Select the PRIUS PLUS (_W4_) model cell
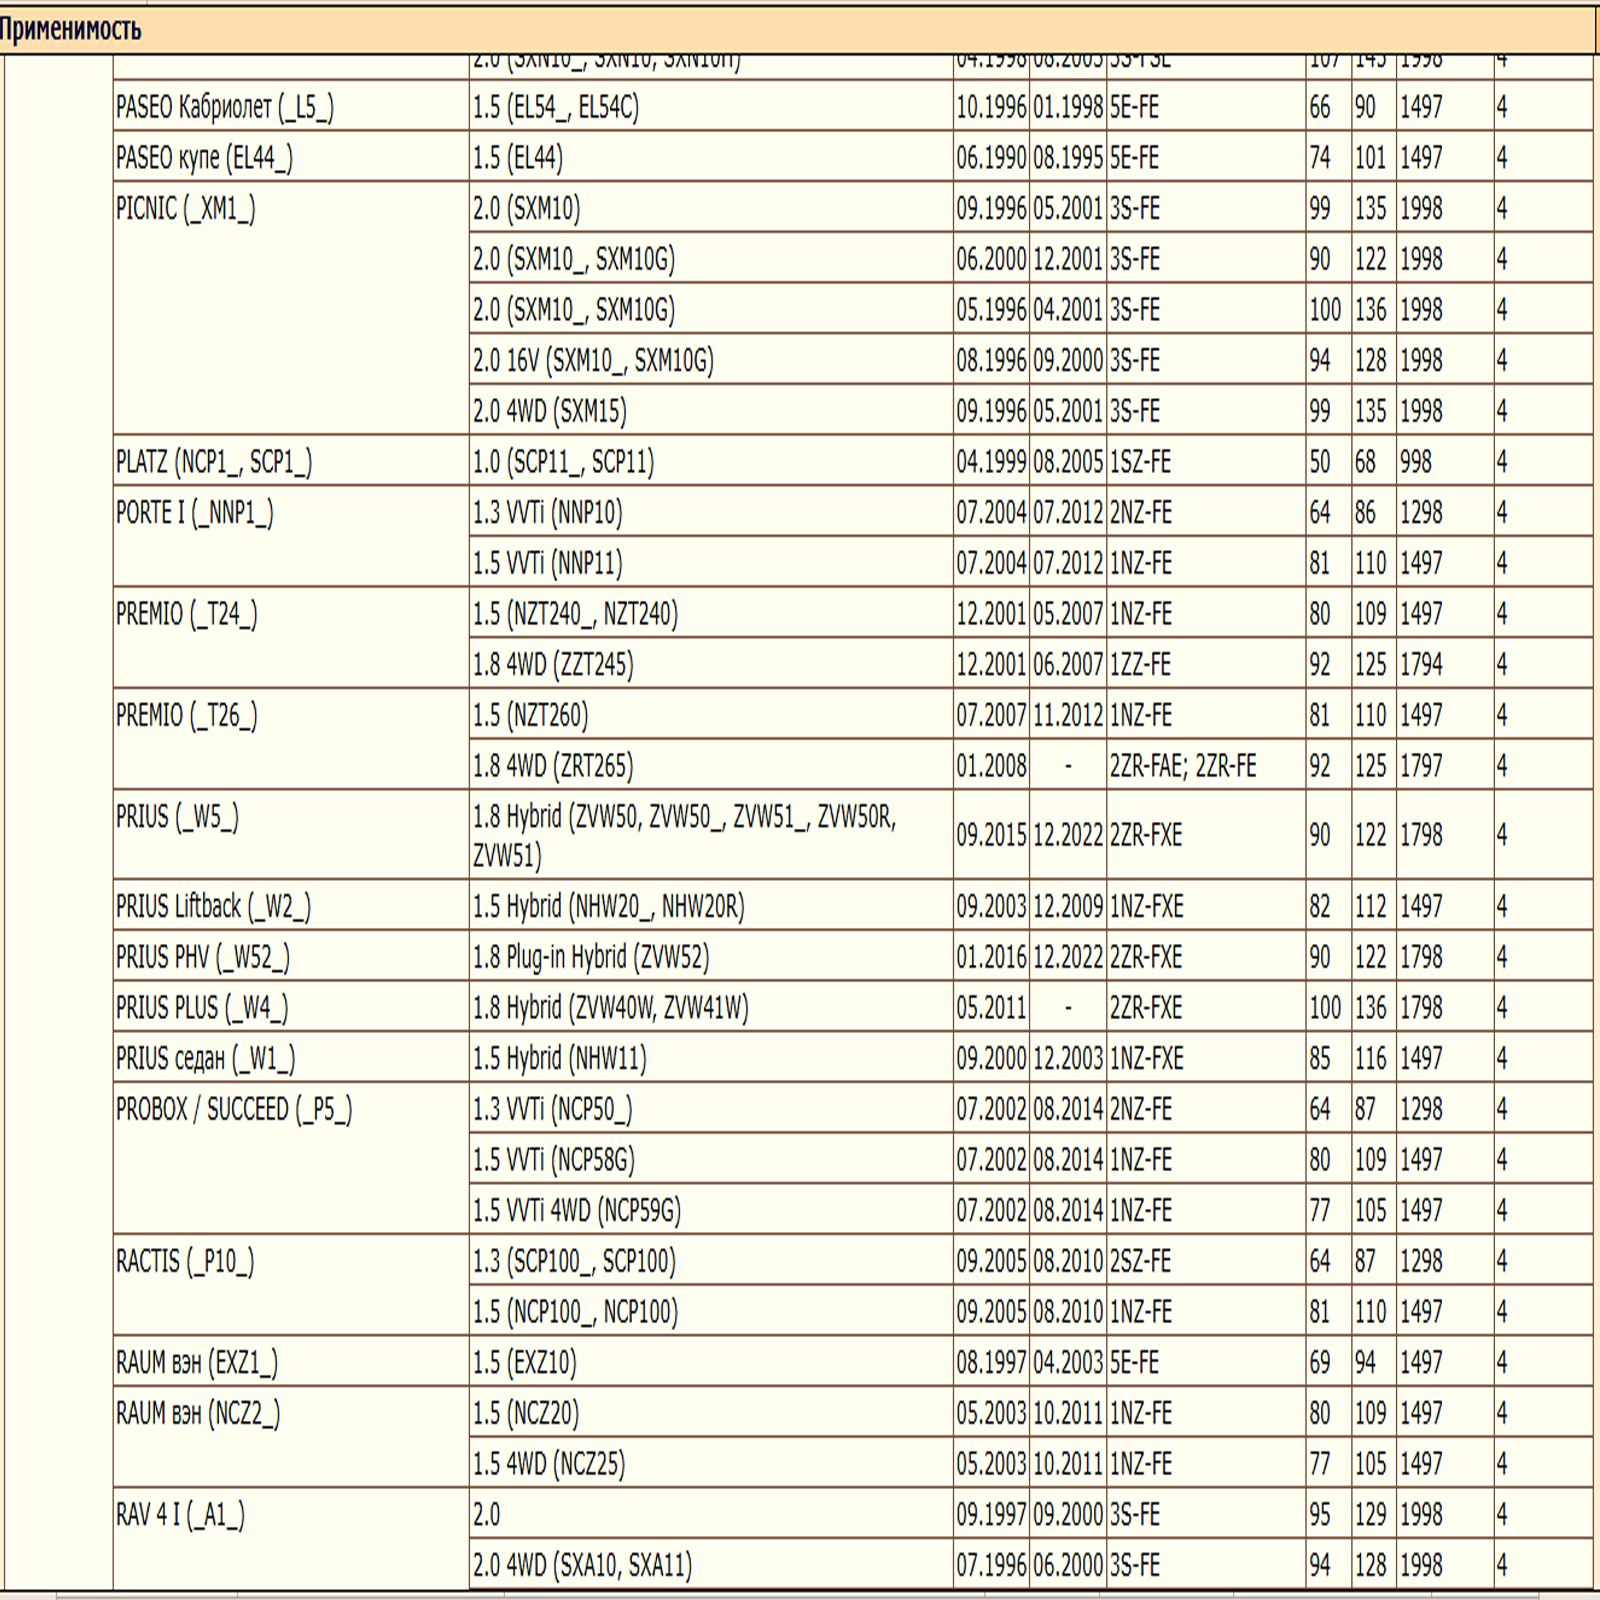Viewport: 1600px width, 1600px height. (x=202, y=1008)
